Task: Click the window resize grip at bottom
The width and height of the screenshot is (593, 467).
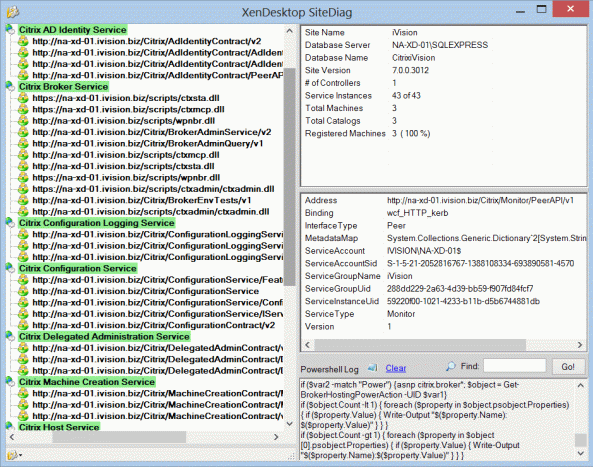Action: pyautogui.click(x=292, y=456)
